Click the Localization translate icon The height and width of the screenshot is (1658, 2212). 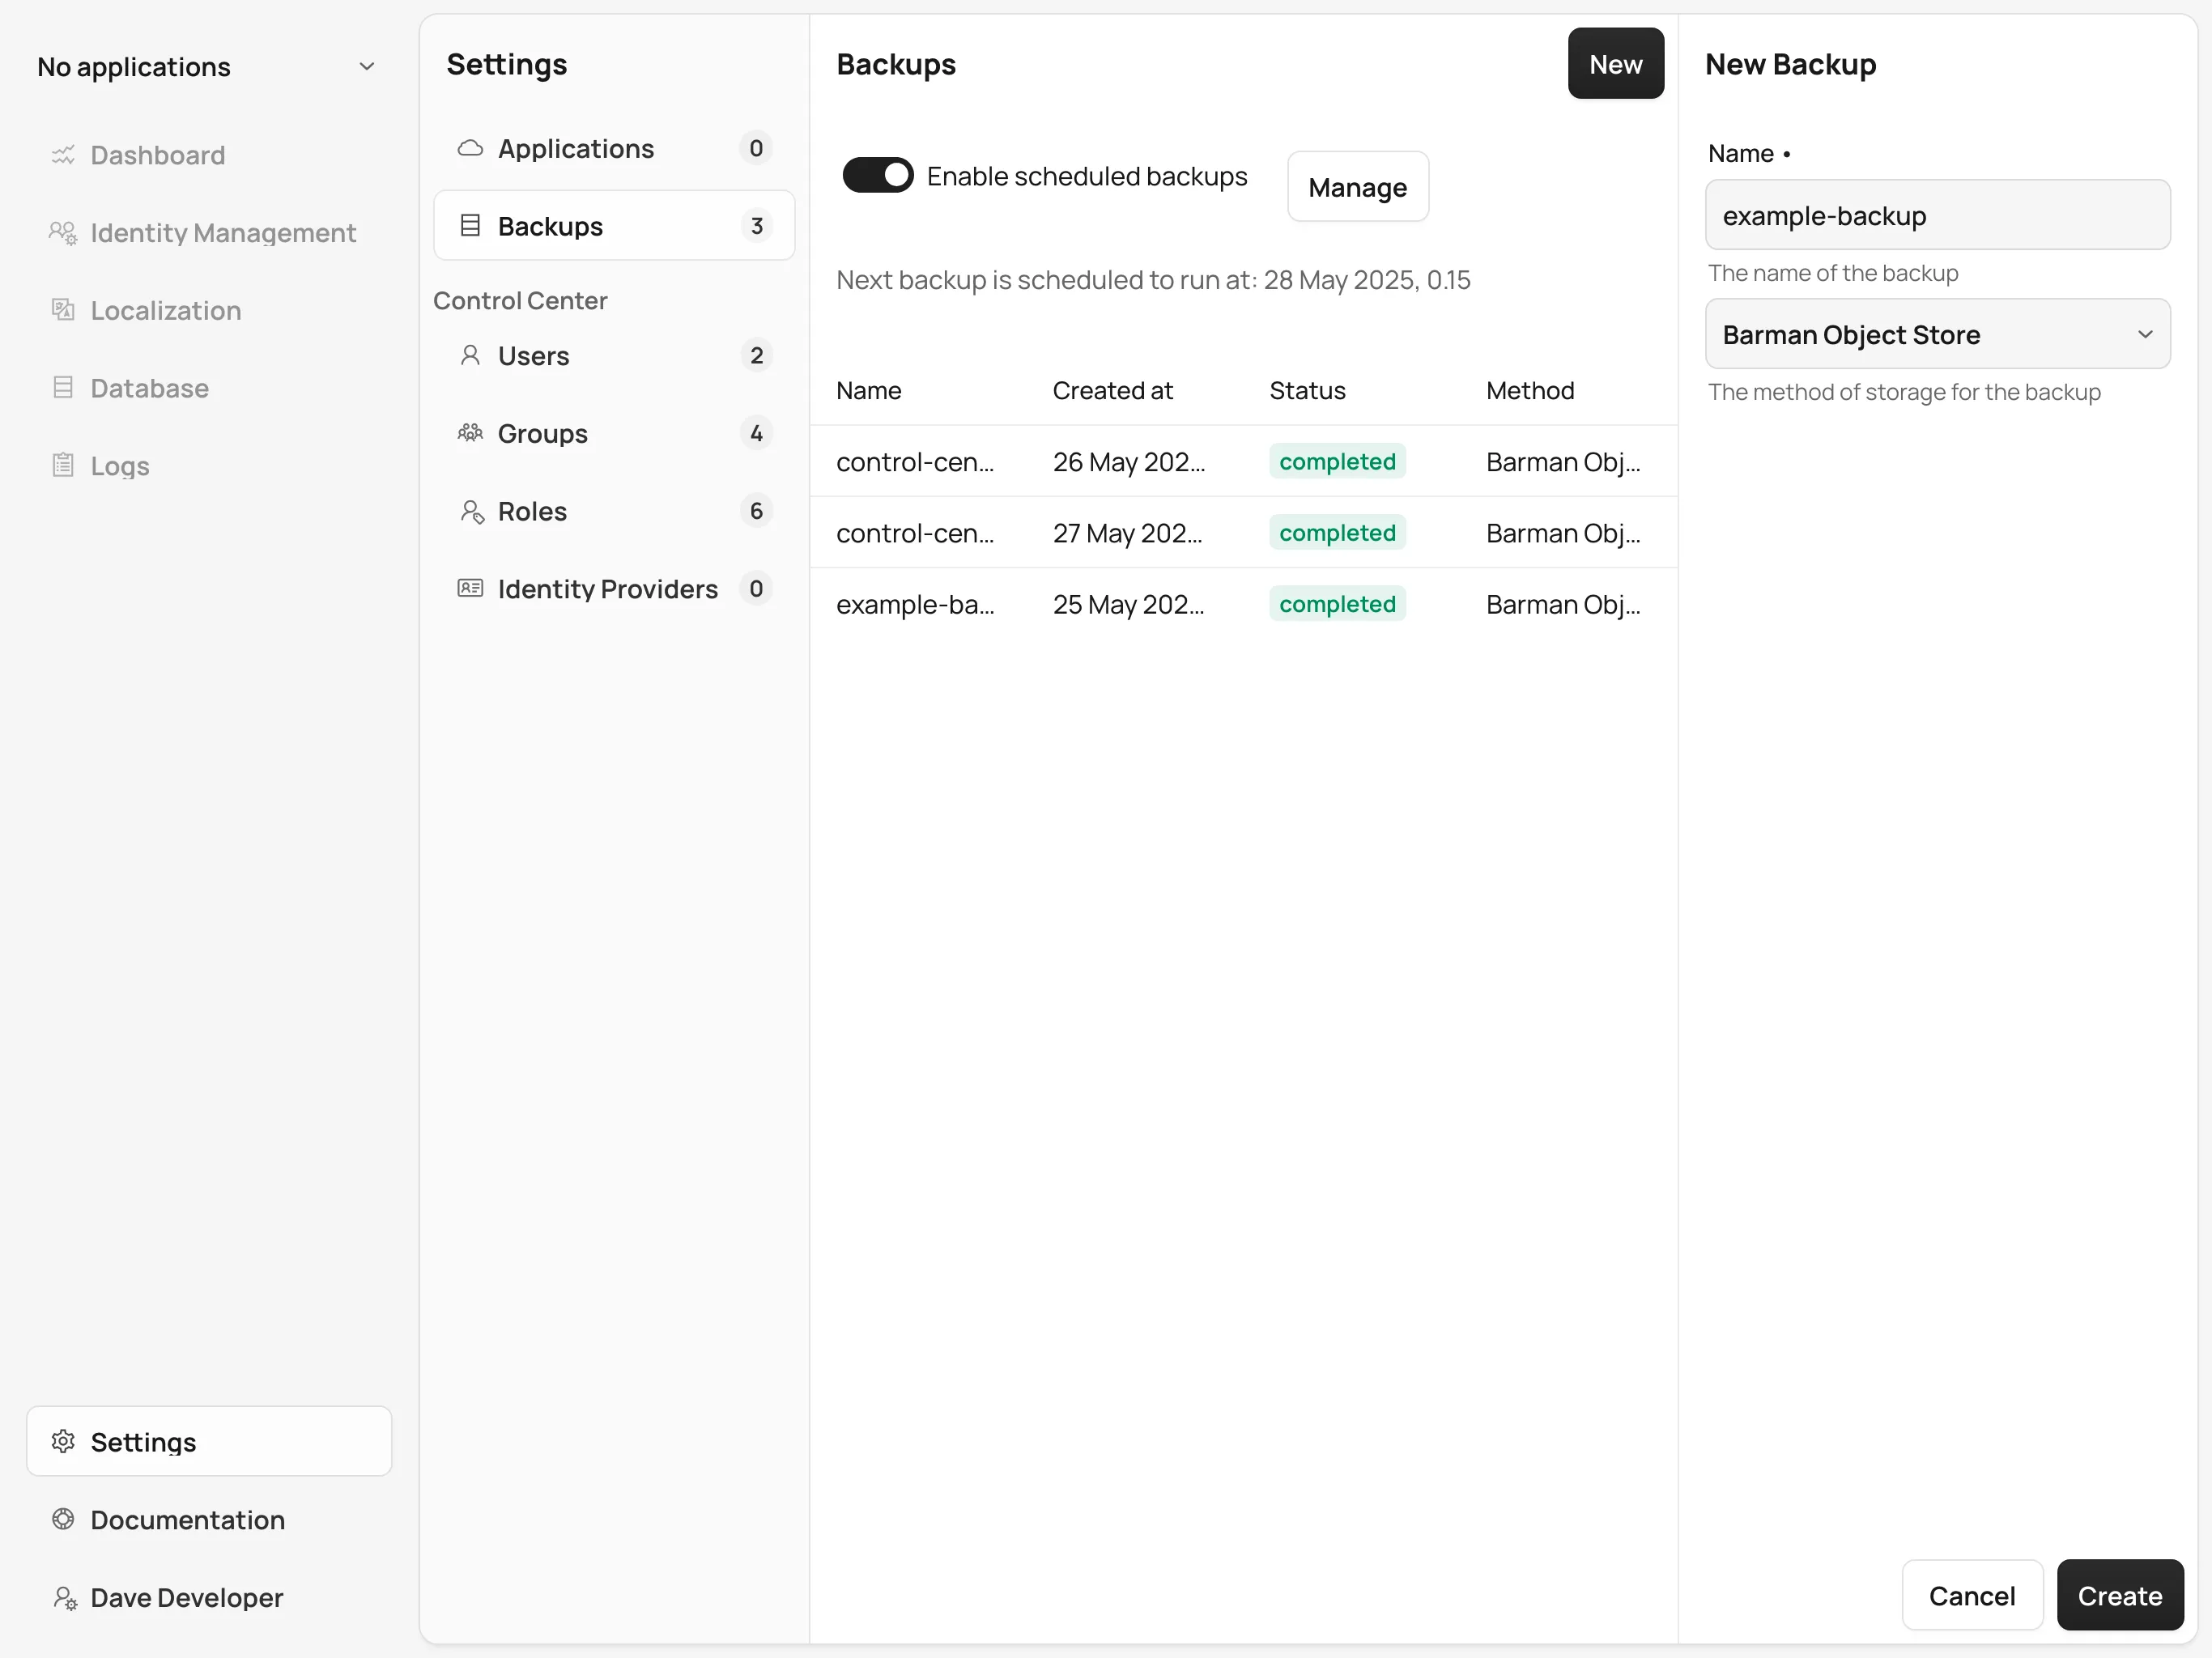(63, 310)
